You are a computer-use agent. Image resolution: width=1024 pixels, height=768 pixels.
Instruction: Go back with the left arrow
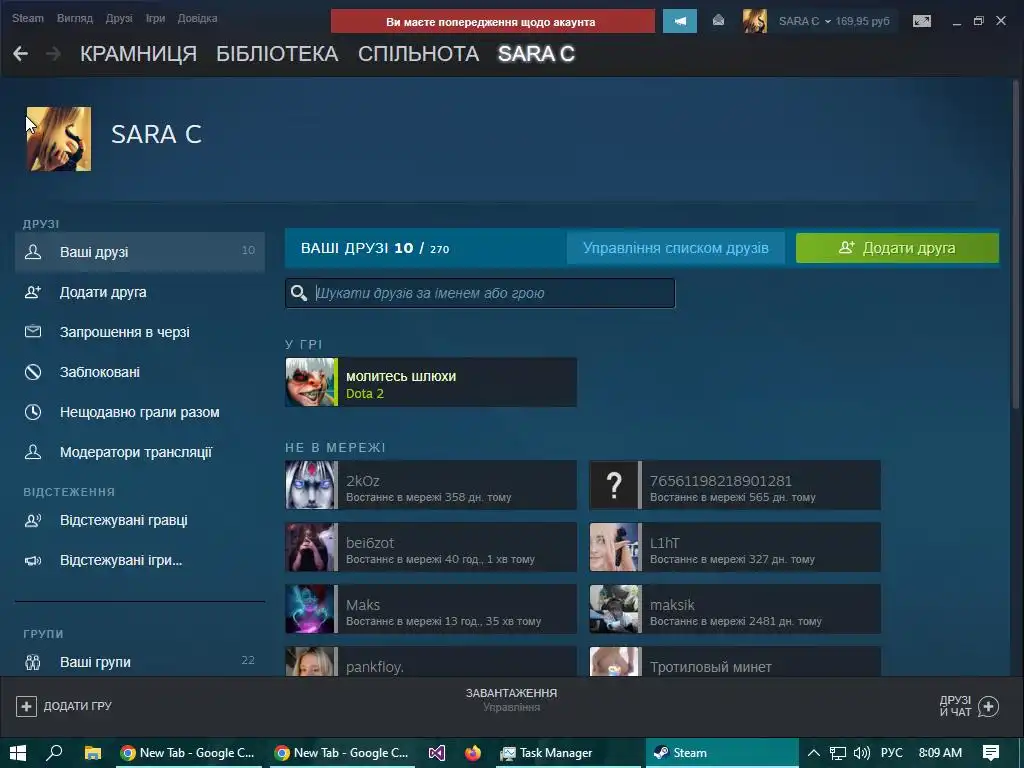(x=20, y=54)
